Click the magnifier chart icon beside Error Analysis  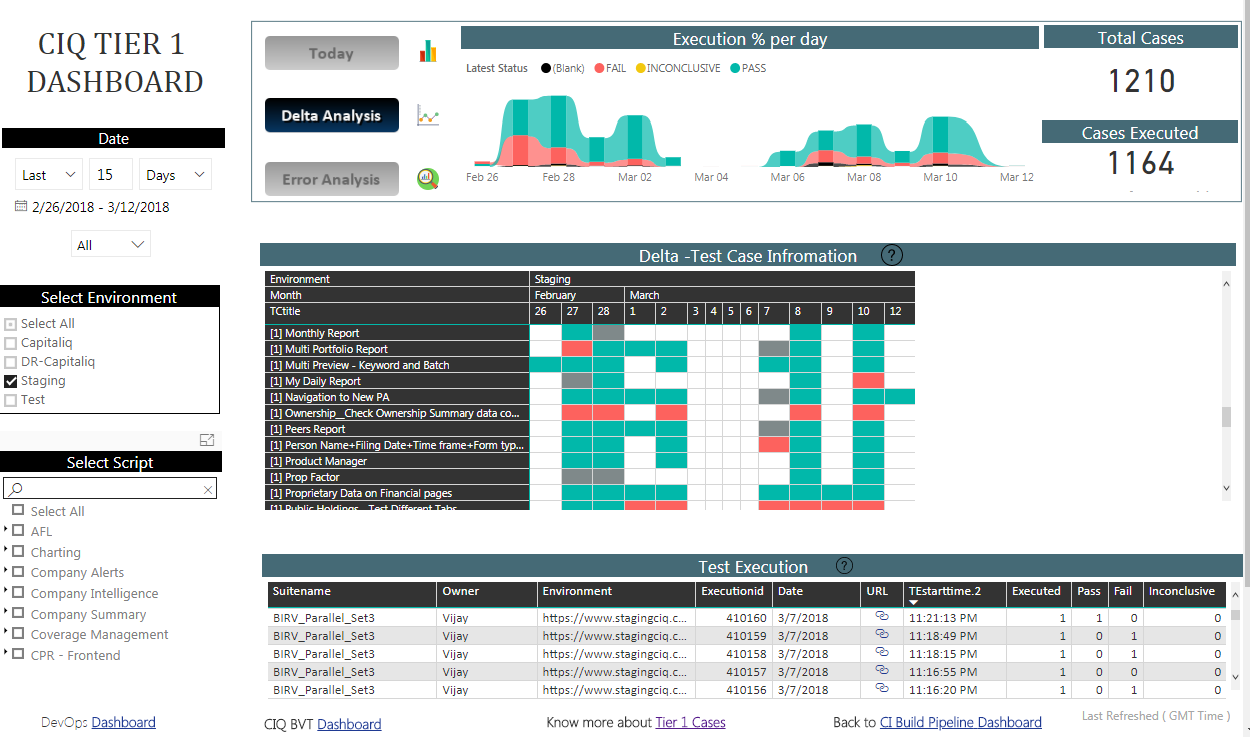(x=428, y=179)
